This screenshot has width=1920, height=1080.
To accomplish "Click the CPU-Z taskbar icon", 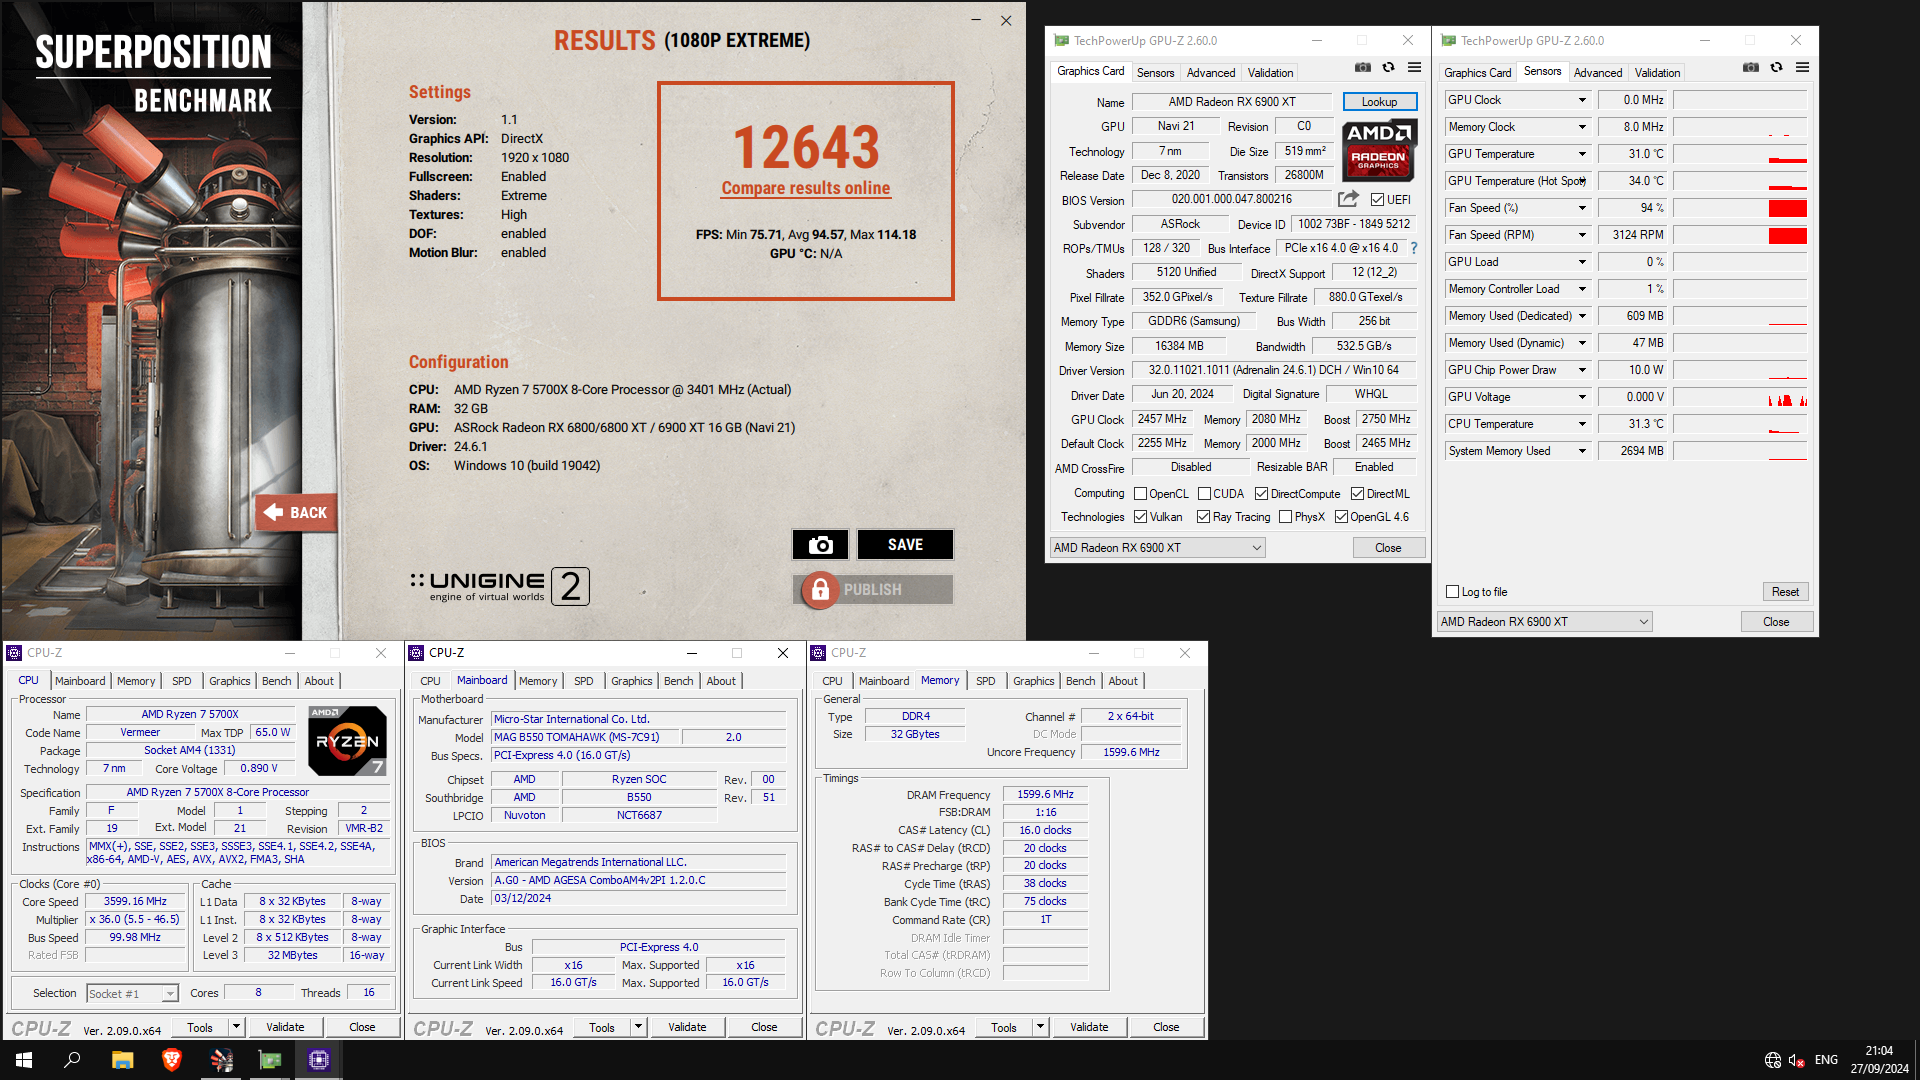I will tap(319, 1060).
